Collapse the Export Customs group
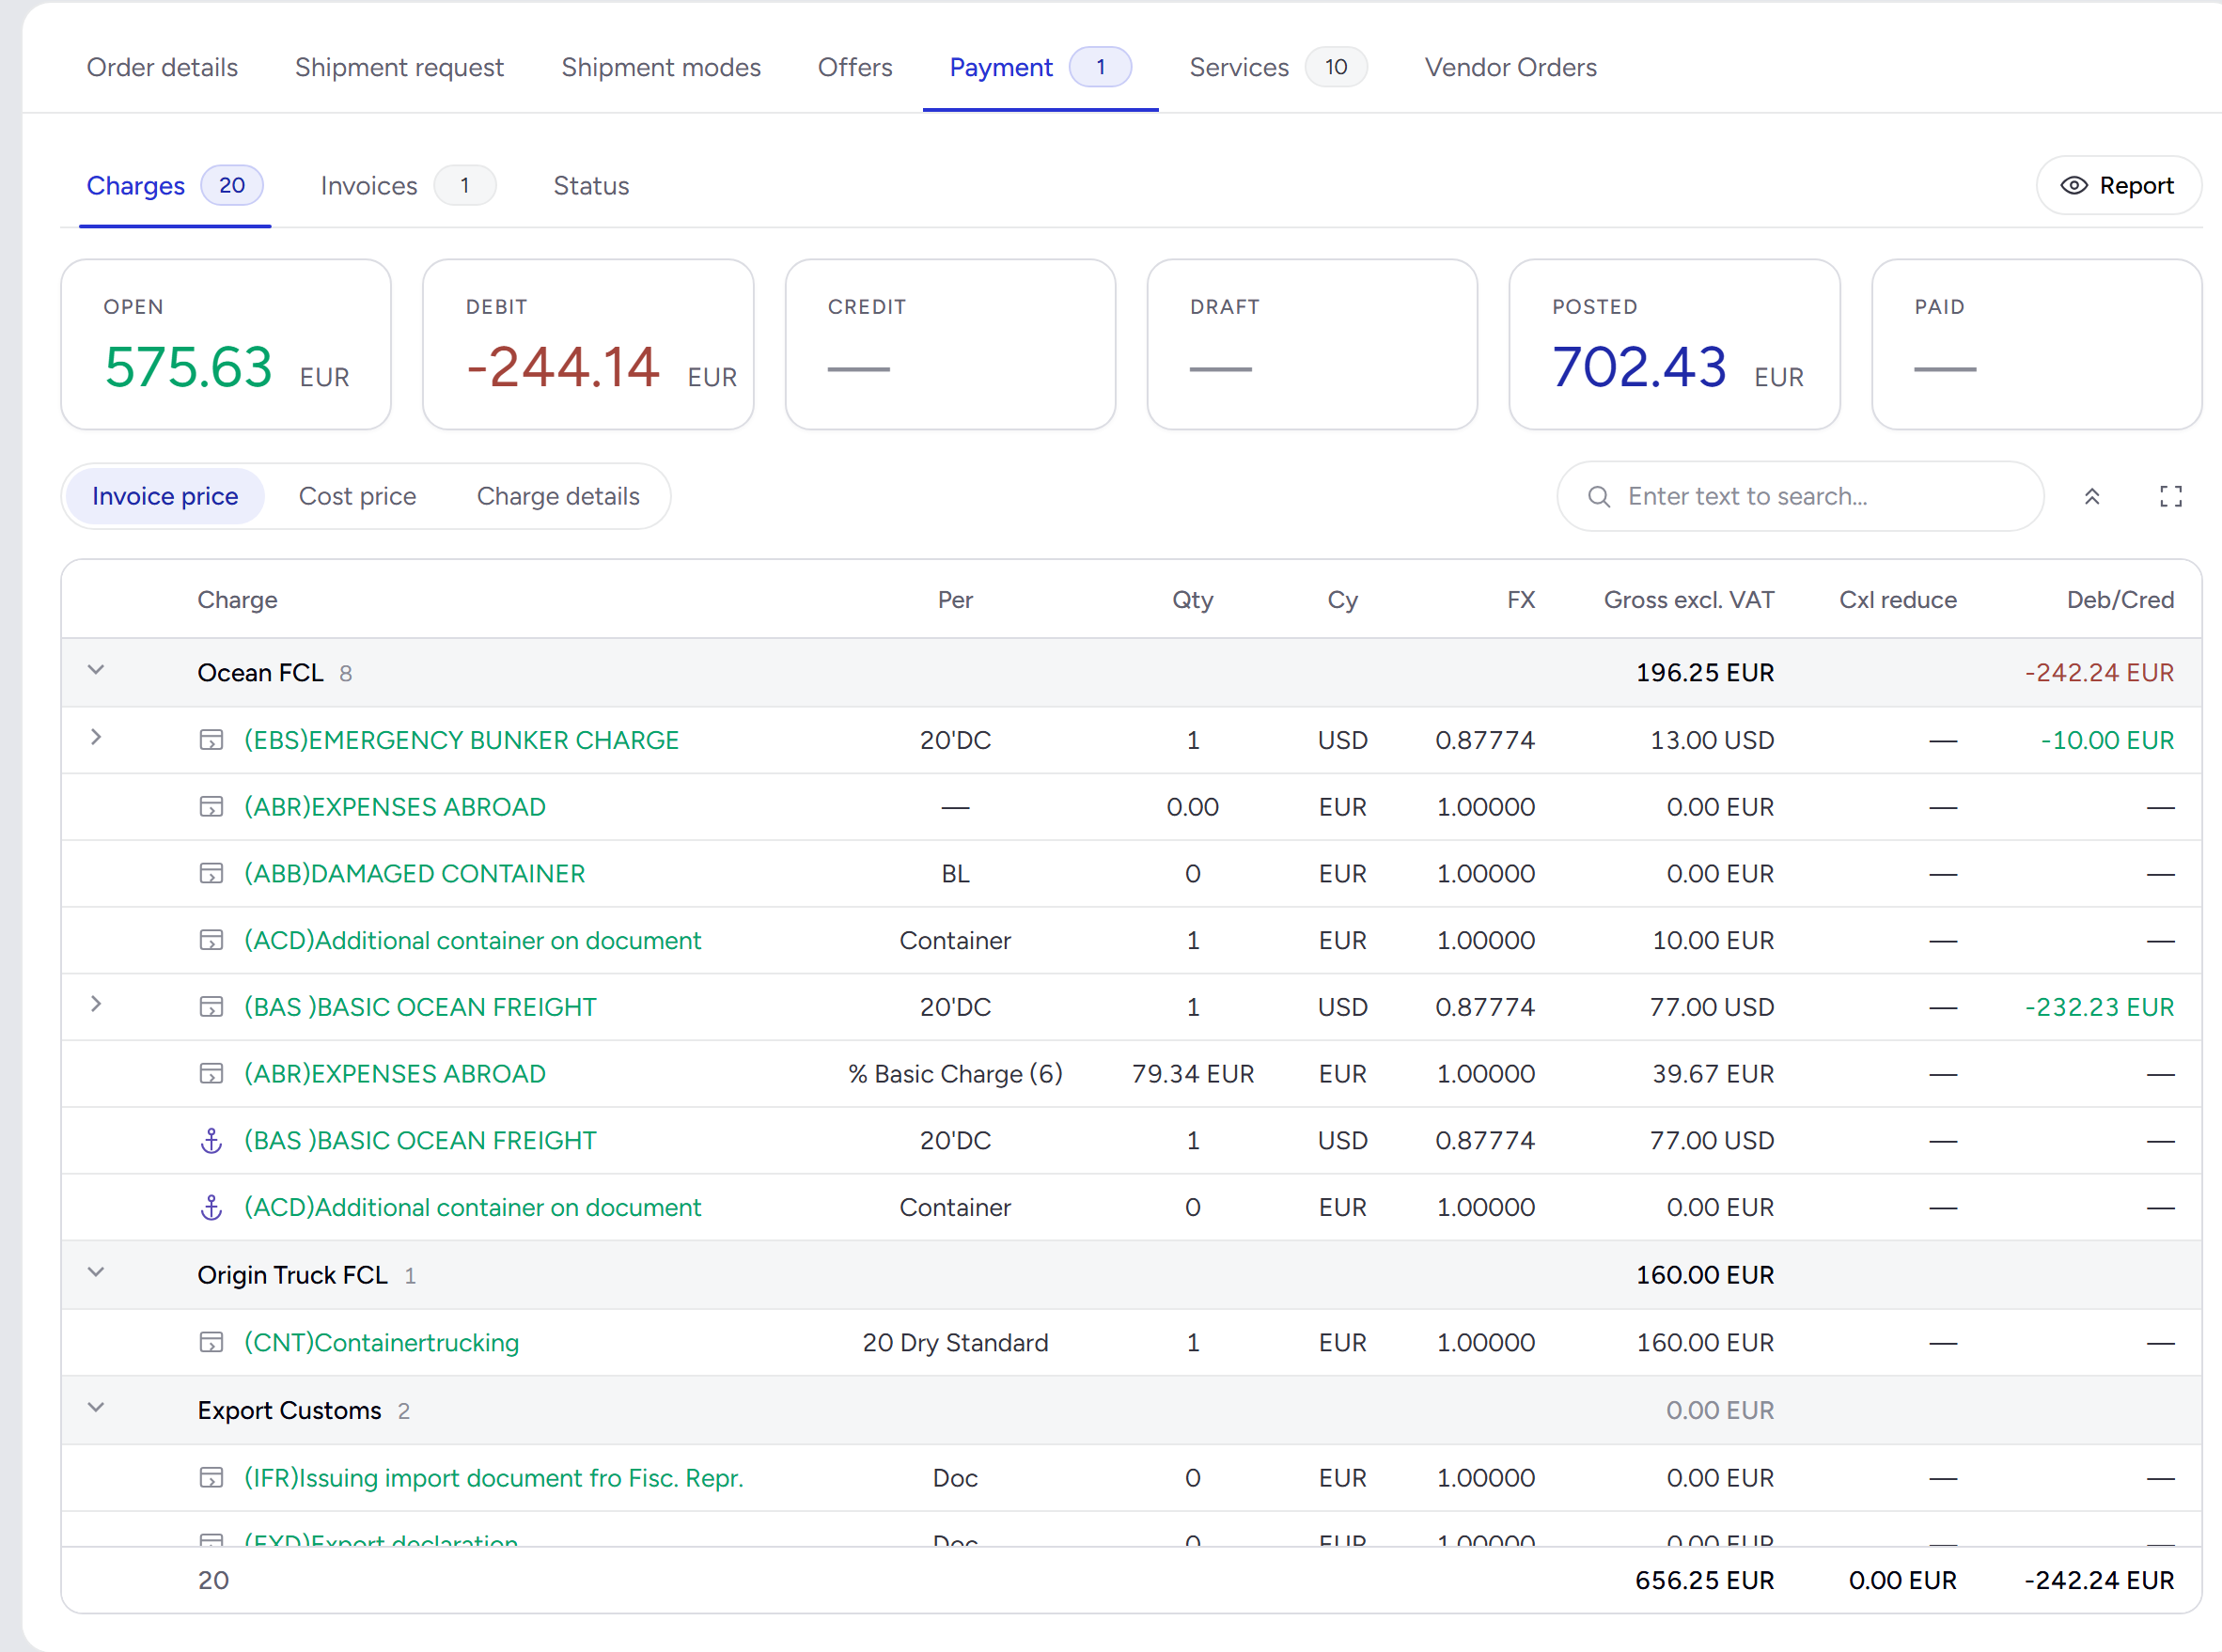This screenshot has width=2222, height=1652. coord(96,1408)
